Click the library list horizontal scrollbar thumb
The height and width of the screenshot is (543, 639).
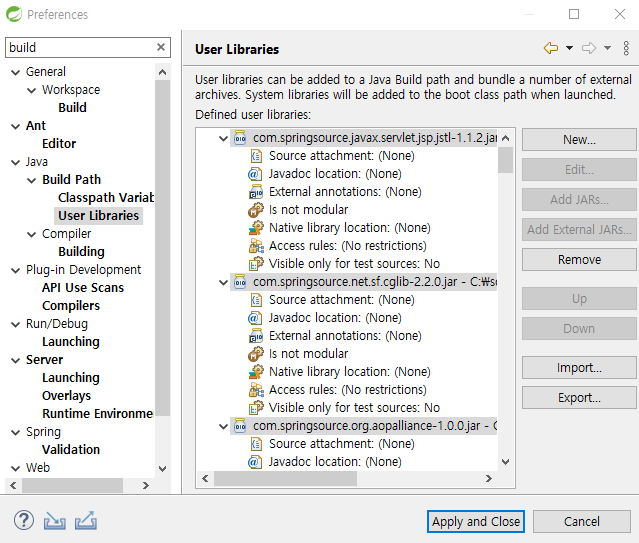coord(285,478)
